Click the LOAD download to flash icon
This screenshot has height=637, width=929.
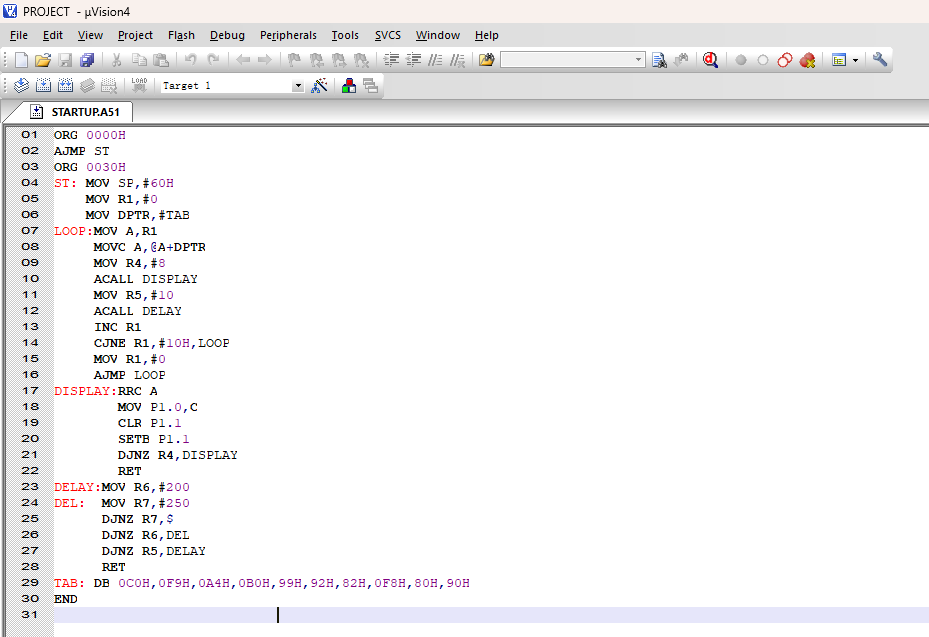[139, 86]
